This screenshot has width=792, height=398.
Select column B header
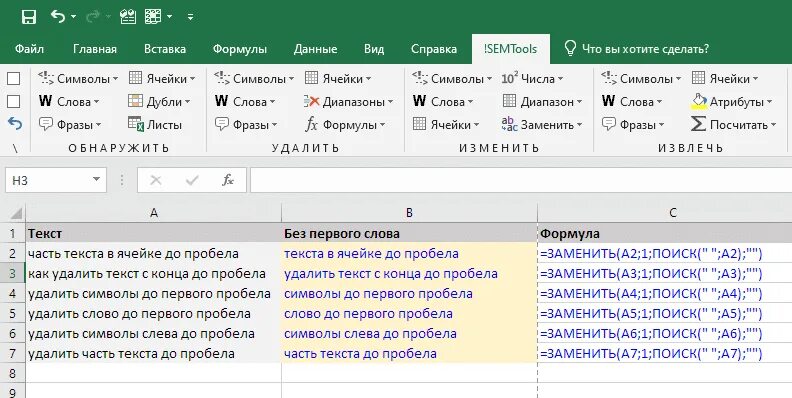tap(409, 213)
